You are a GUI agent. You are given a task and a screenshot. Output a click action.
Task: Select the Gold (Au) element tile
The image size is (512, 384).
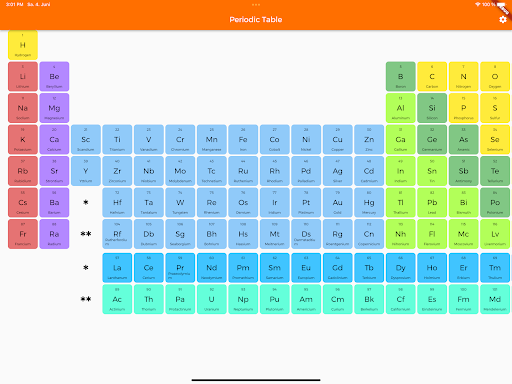click(x=338, y=202)
